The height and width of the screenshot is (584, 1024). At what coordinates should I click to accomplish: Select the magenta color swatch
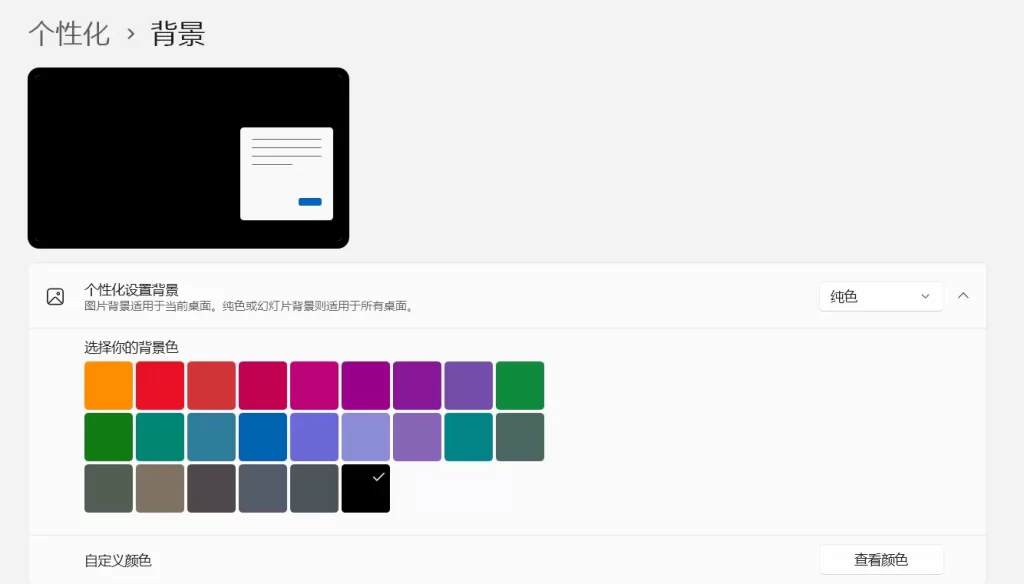pyautogui.click(x=314, y=384)
